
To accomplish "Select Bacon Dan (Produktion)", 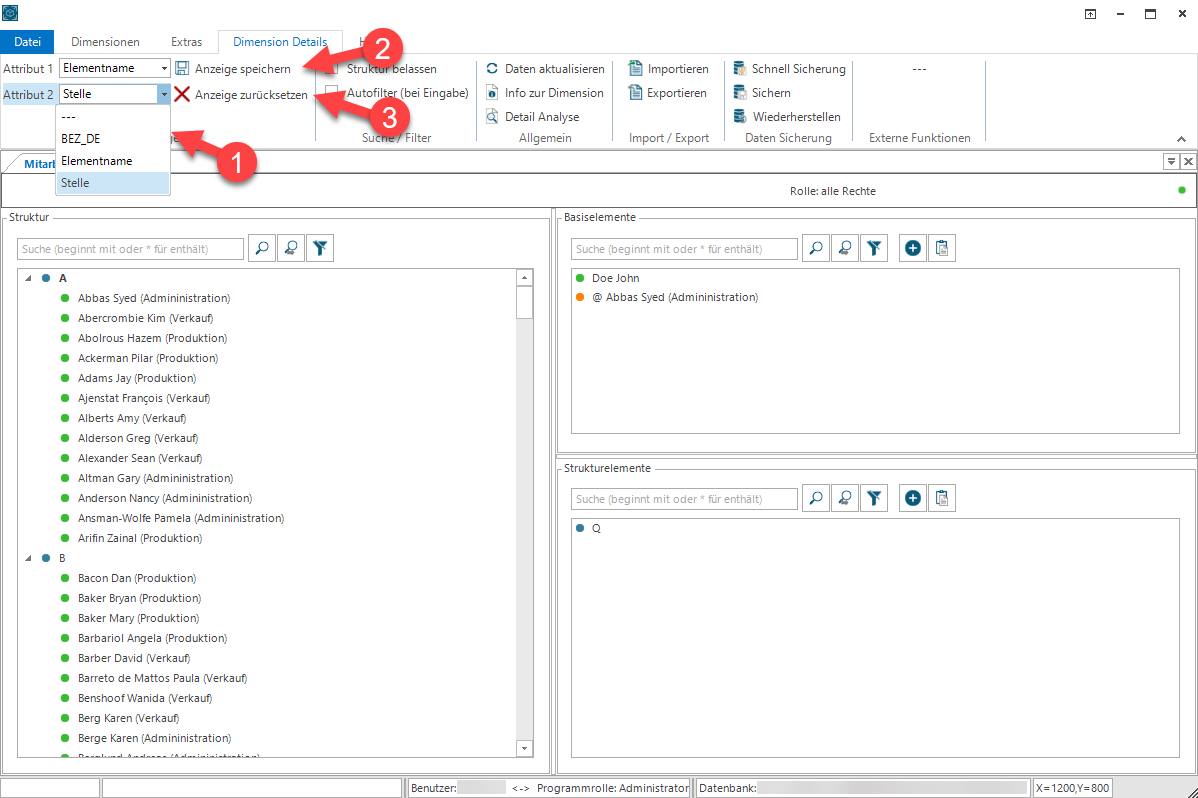I will point(137,578).
